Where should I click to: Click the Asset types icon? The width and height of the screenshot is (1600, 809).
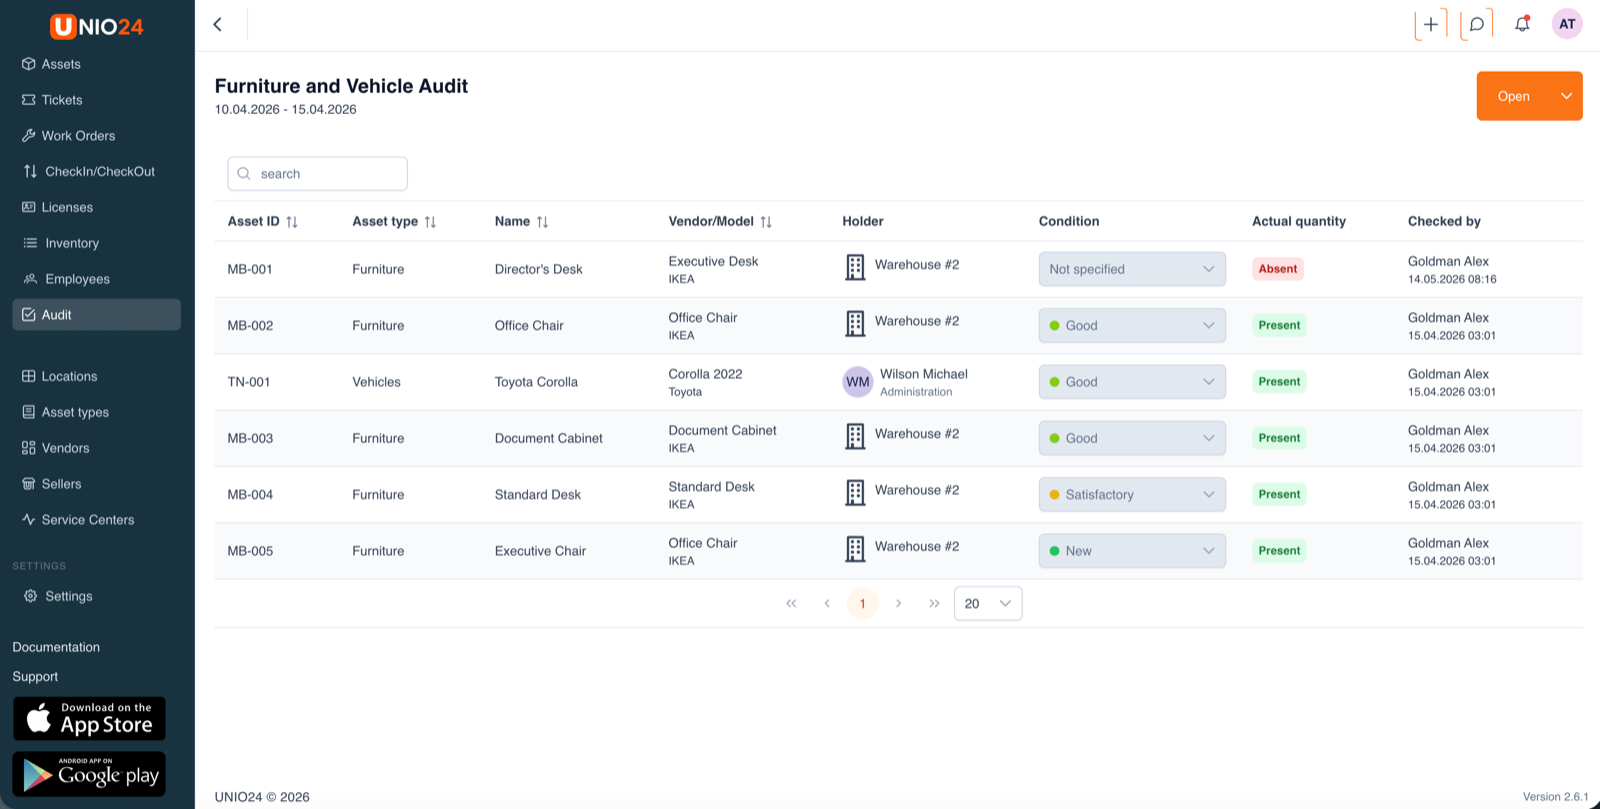(29, 412)
